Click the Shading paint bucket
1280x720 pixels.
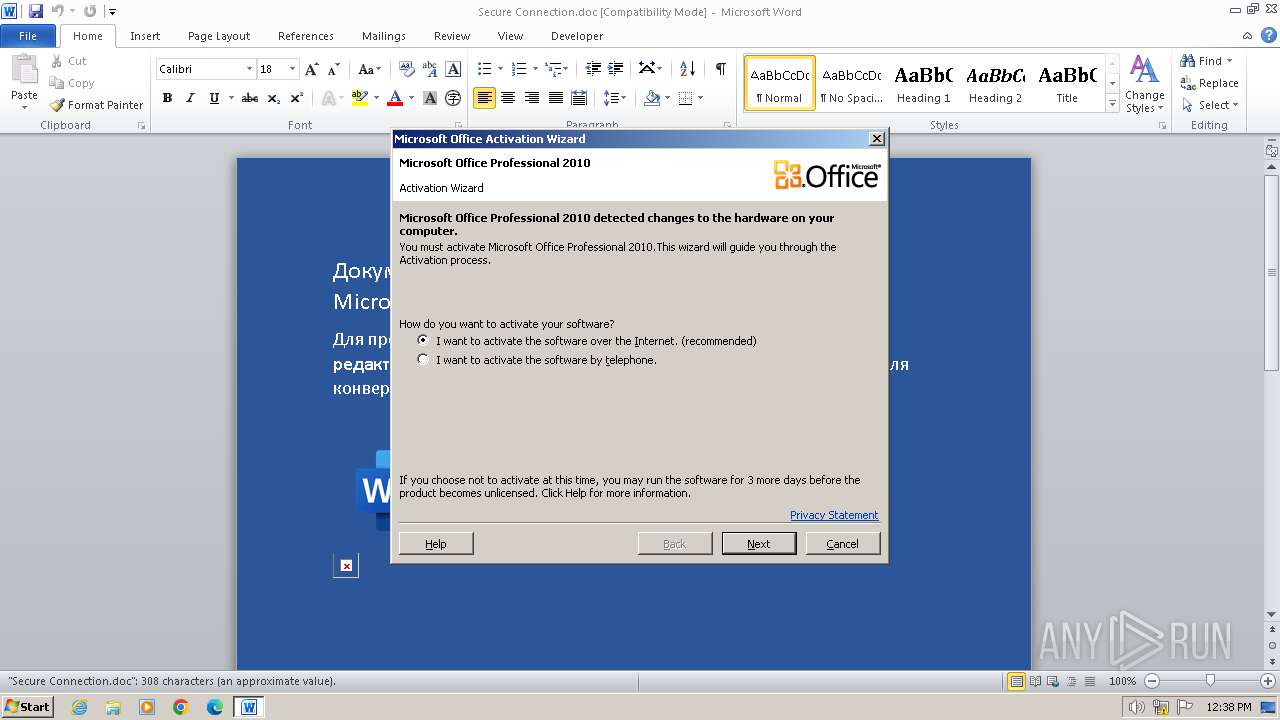point(652,98)
